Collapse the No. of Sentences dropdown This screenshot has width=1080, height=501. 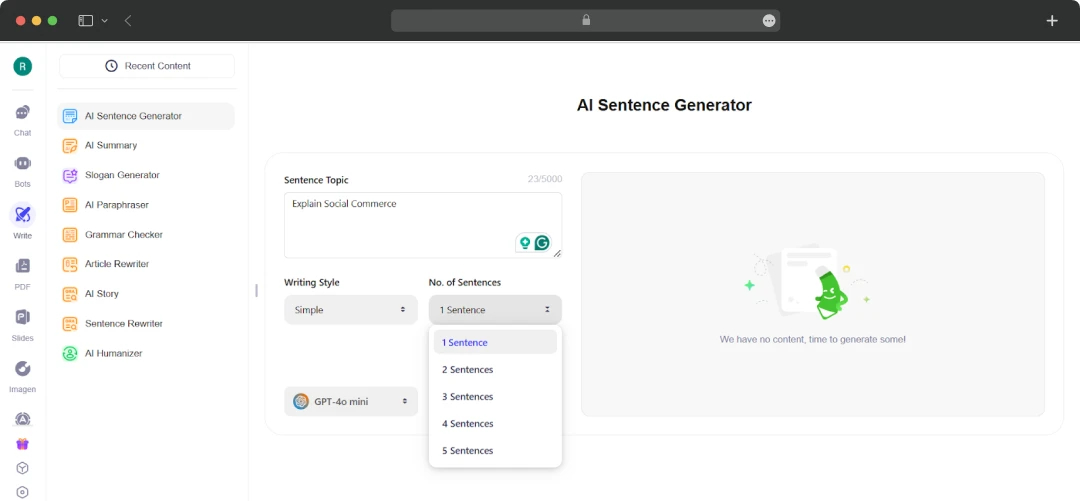point(495,310)
